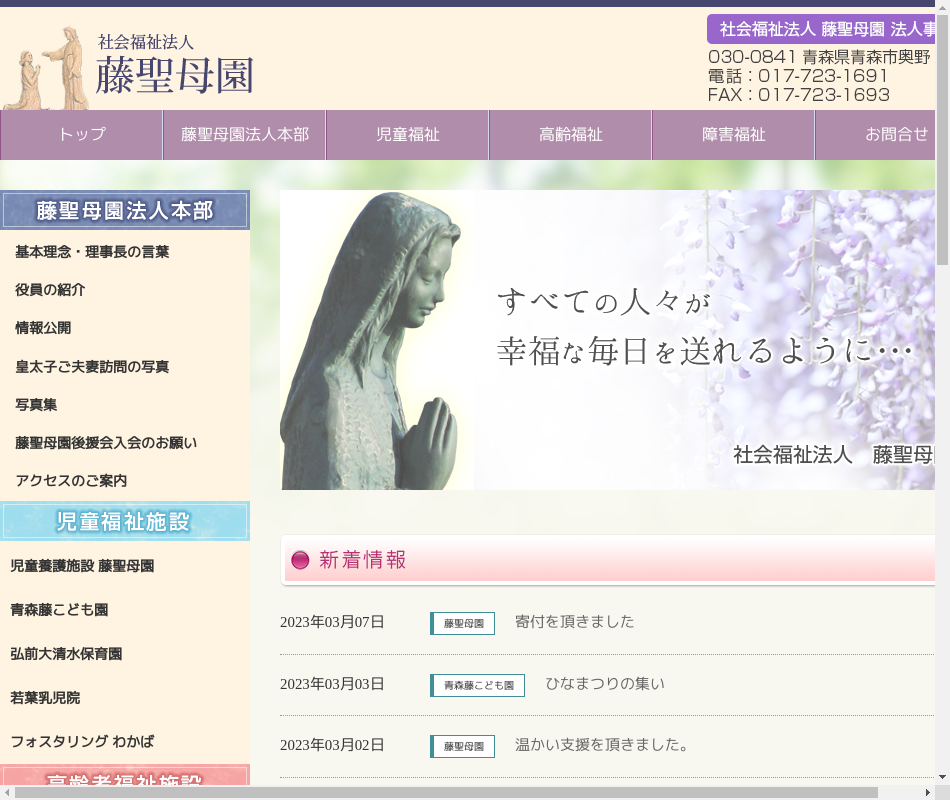Open the 役員の紹介 sidebar link
The image size is (950, 800).
[x=50, y=290]
